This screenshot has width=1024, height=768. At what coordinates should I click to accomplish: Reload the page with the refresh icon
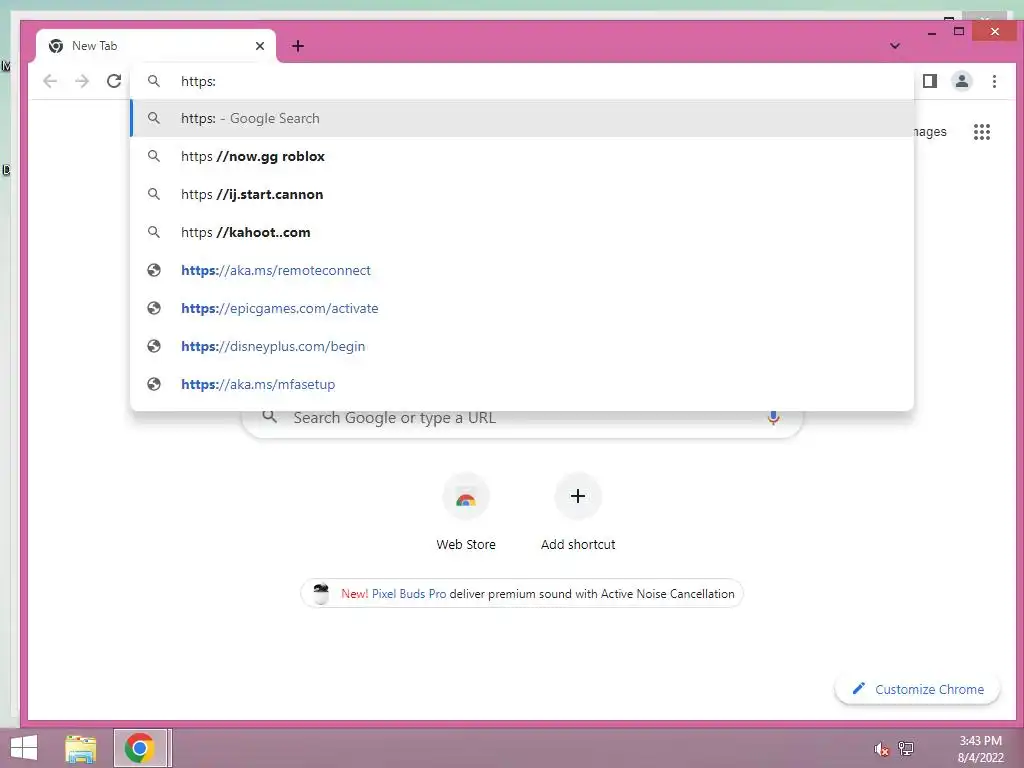[114, 81]
